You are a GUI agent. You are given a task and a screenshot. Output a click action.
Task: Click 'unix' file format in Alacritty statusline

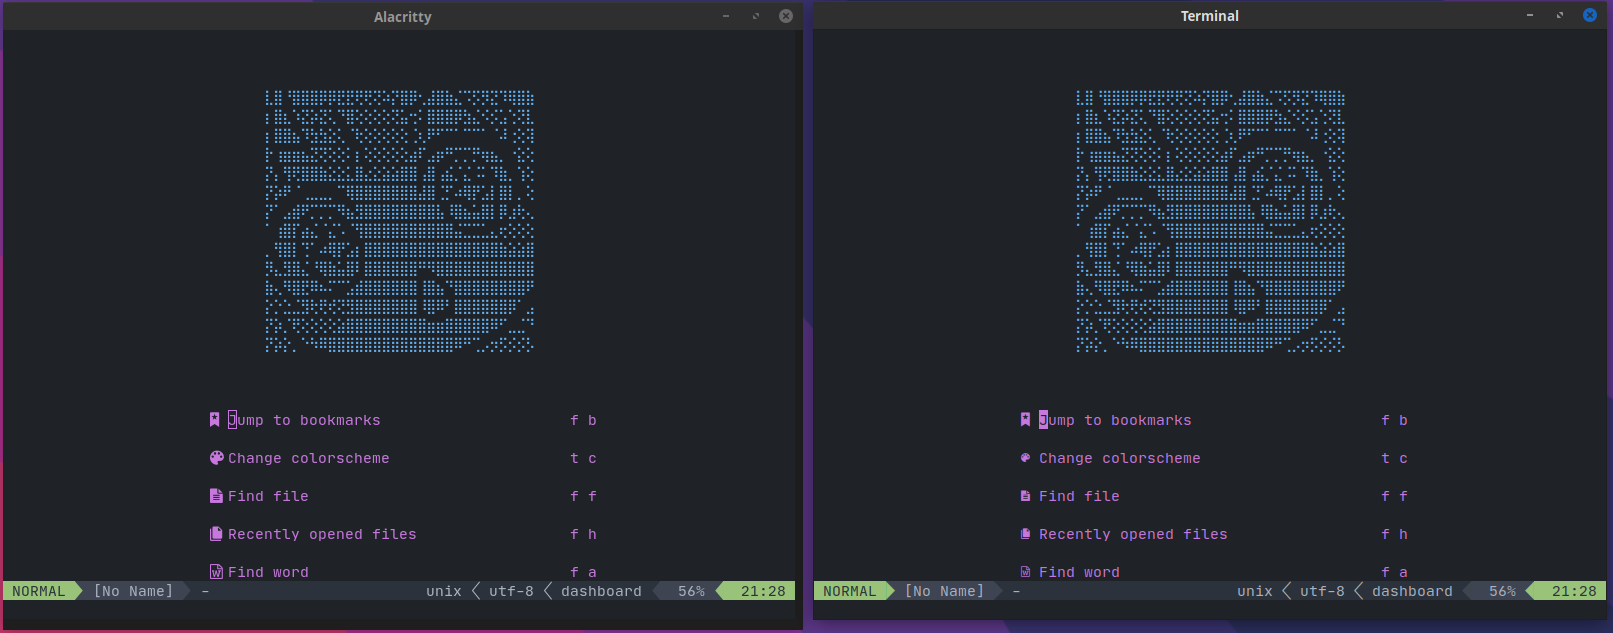[x=444, y=591]
